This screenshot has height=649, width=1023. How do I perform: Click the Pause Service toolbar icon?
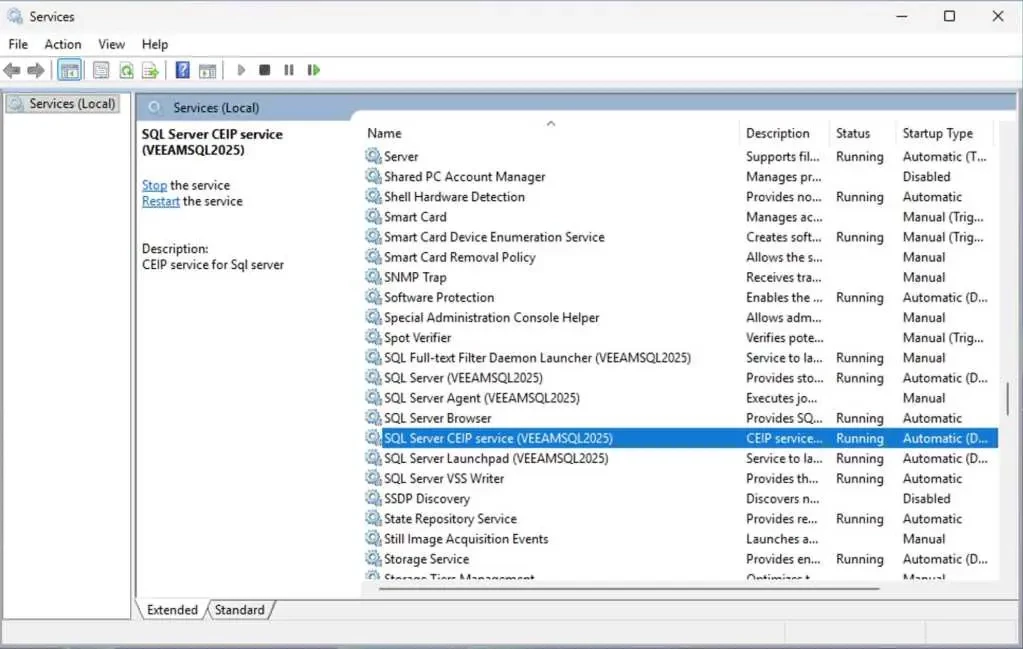289,70
